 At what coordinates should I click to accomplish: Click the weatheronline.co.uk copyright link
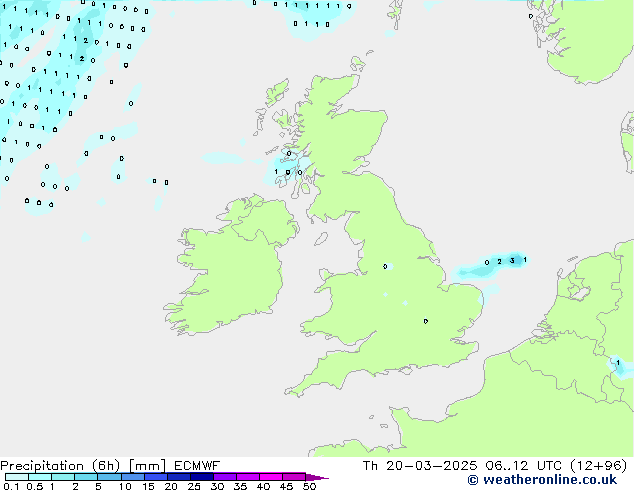click(542, 480)
